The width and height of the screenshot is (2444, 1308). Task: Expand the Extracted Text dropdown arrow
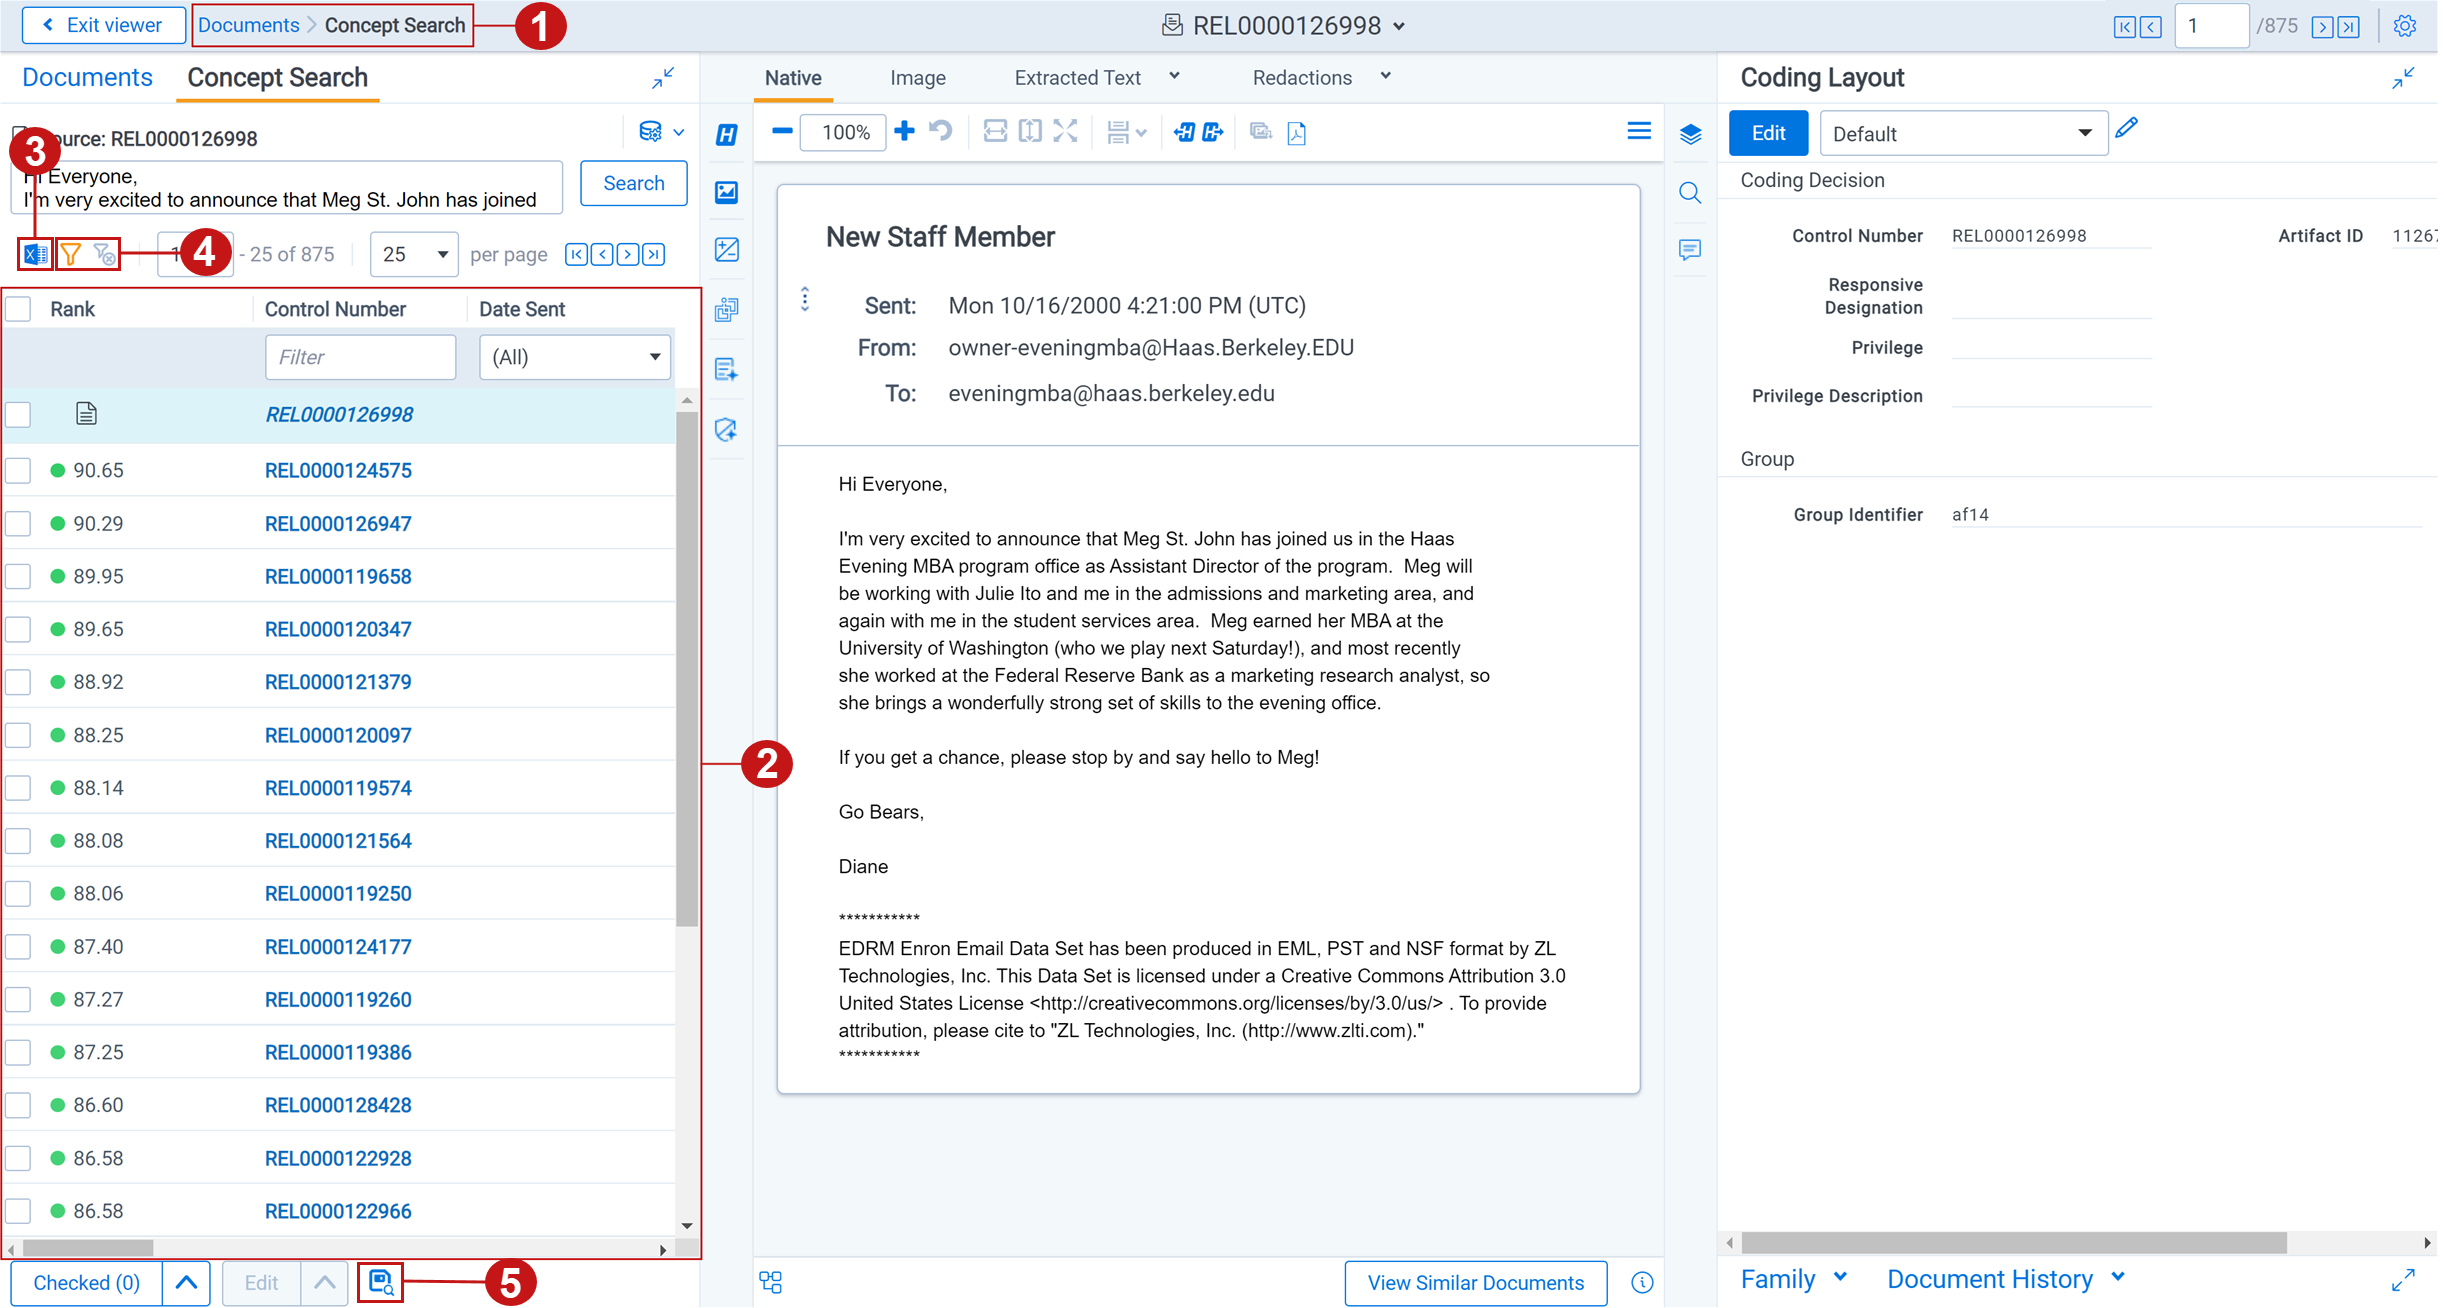click(x=1175, y=77)
